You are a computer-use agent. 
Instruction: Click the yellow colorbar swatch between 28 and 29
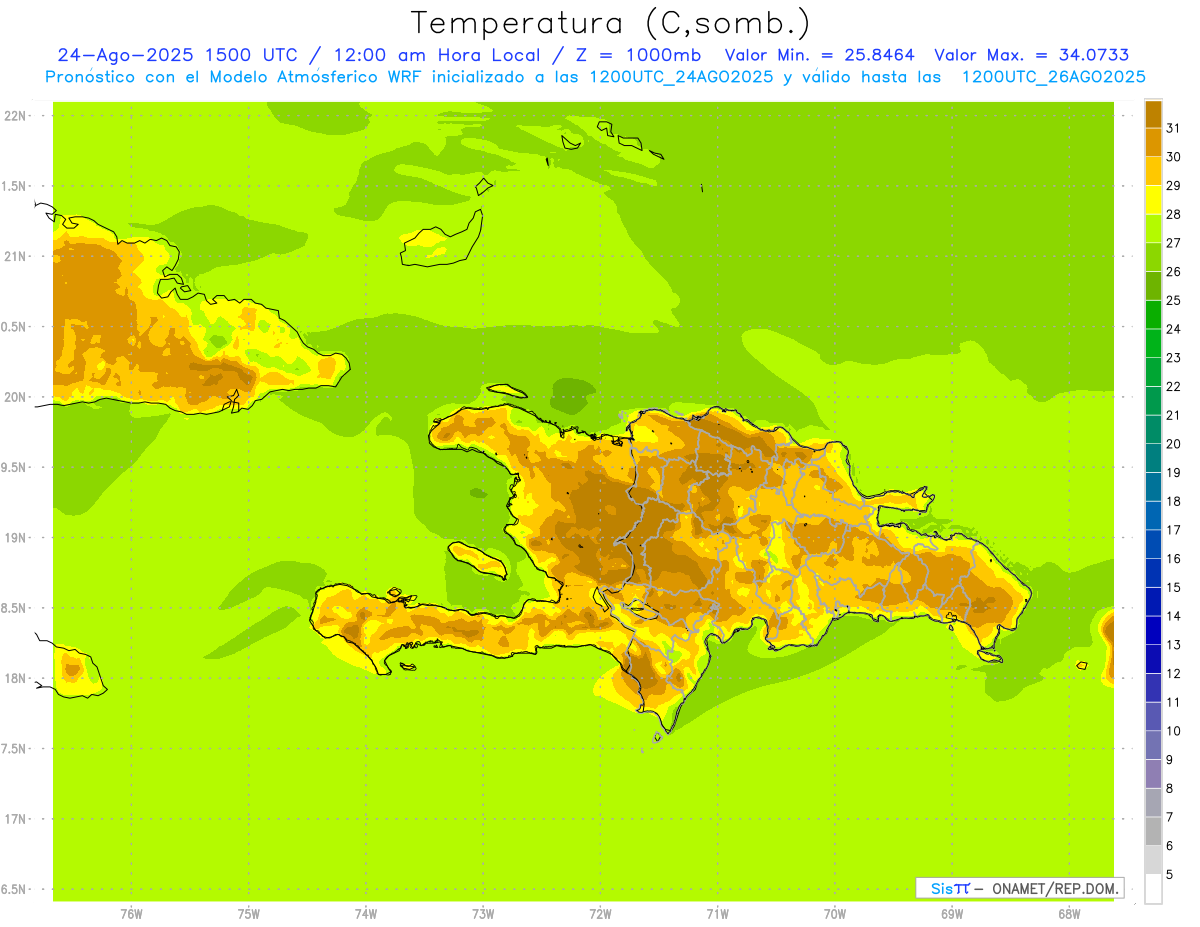1153,200
